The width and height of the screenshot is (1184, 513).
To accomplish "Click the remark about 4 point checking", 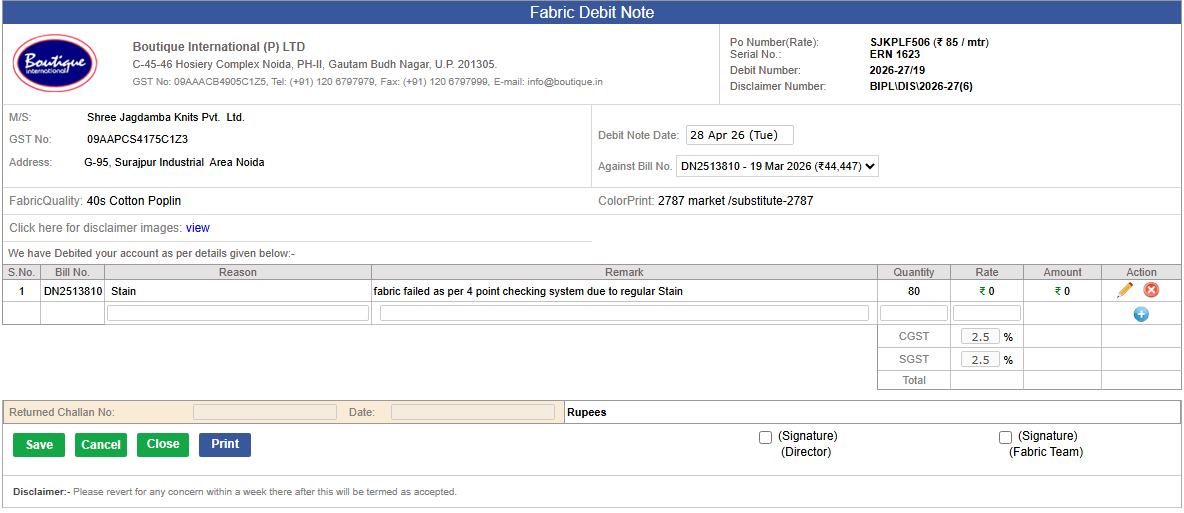I will pyautogui.click(x=528, y=291).
